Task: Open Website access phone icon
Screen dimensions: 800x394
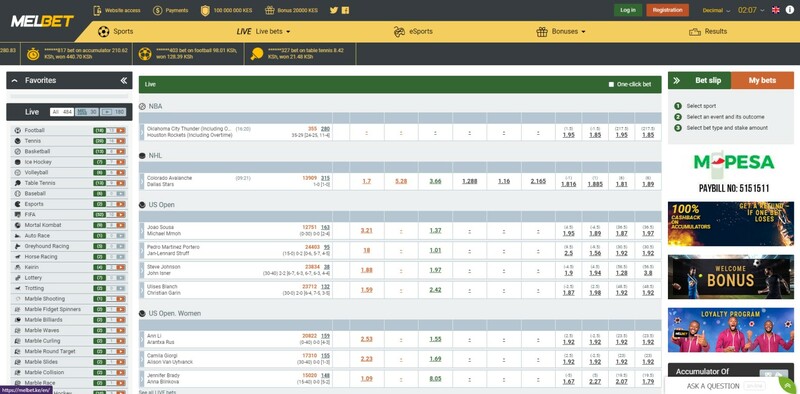Action: (x=97, y=10)
